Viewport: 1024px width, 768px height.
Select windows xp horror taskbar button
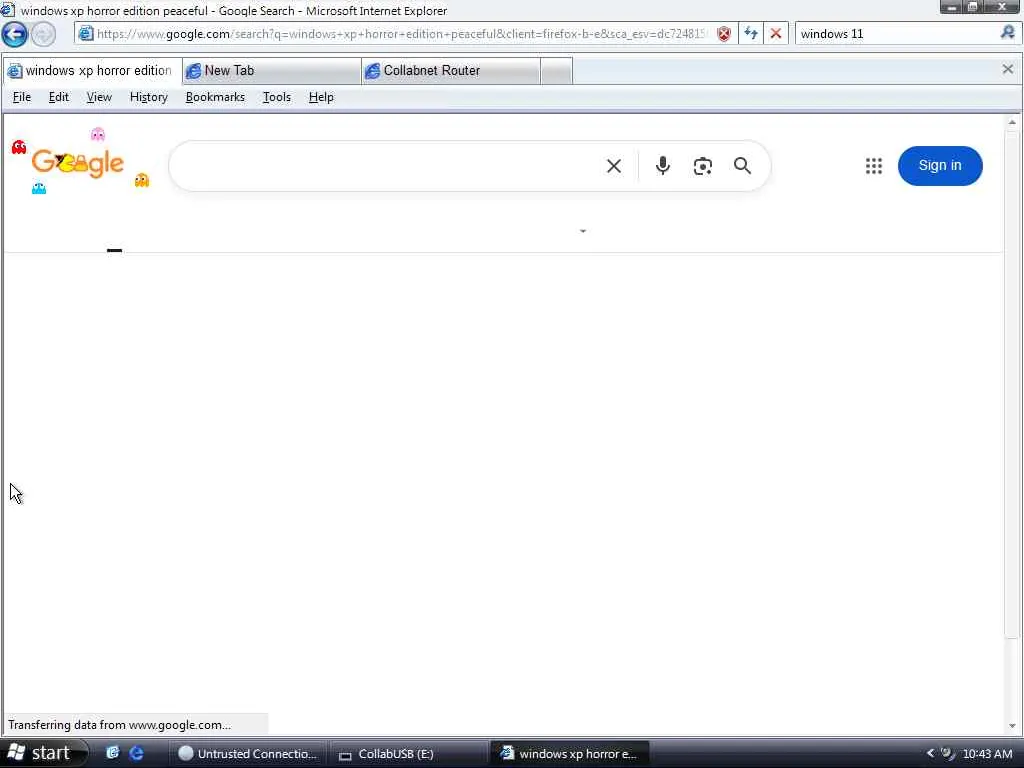coord(569,754)
